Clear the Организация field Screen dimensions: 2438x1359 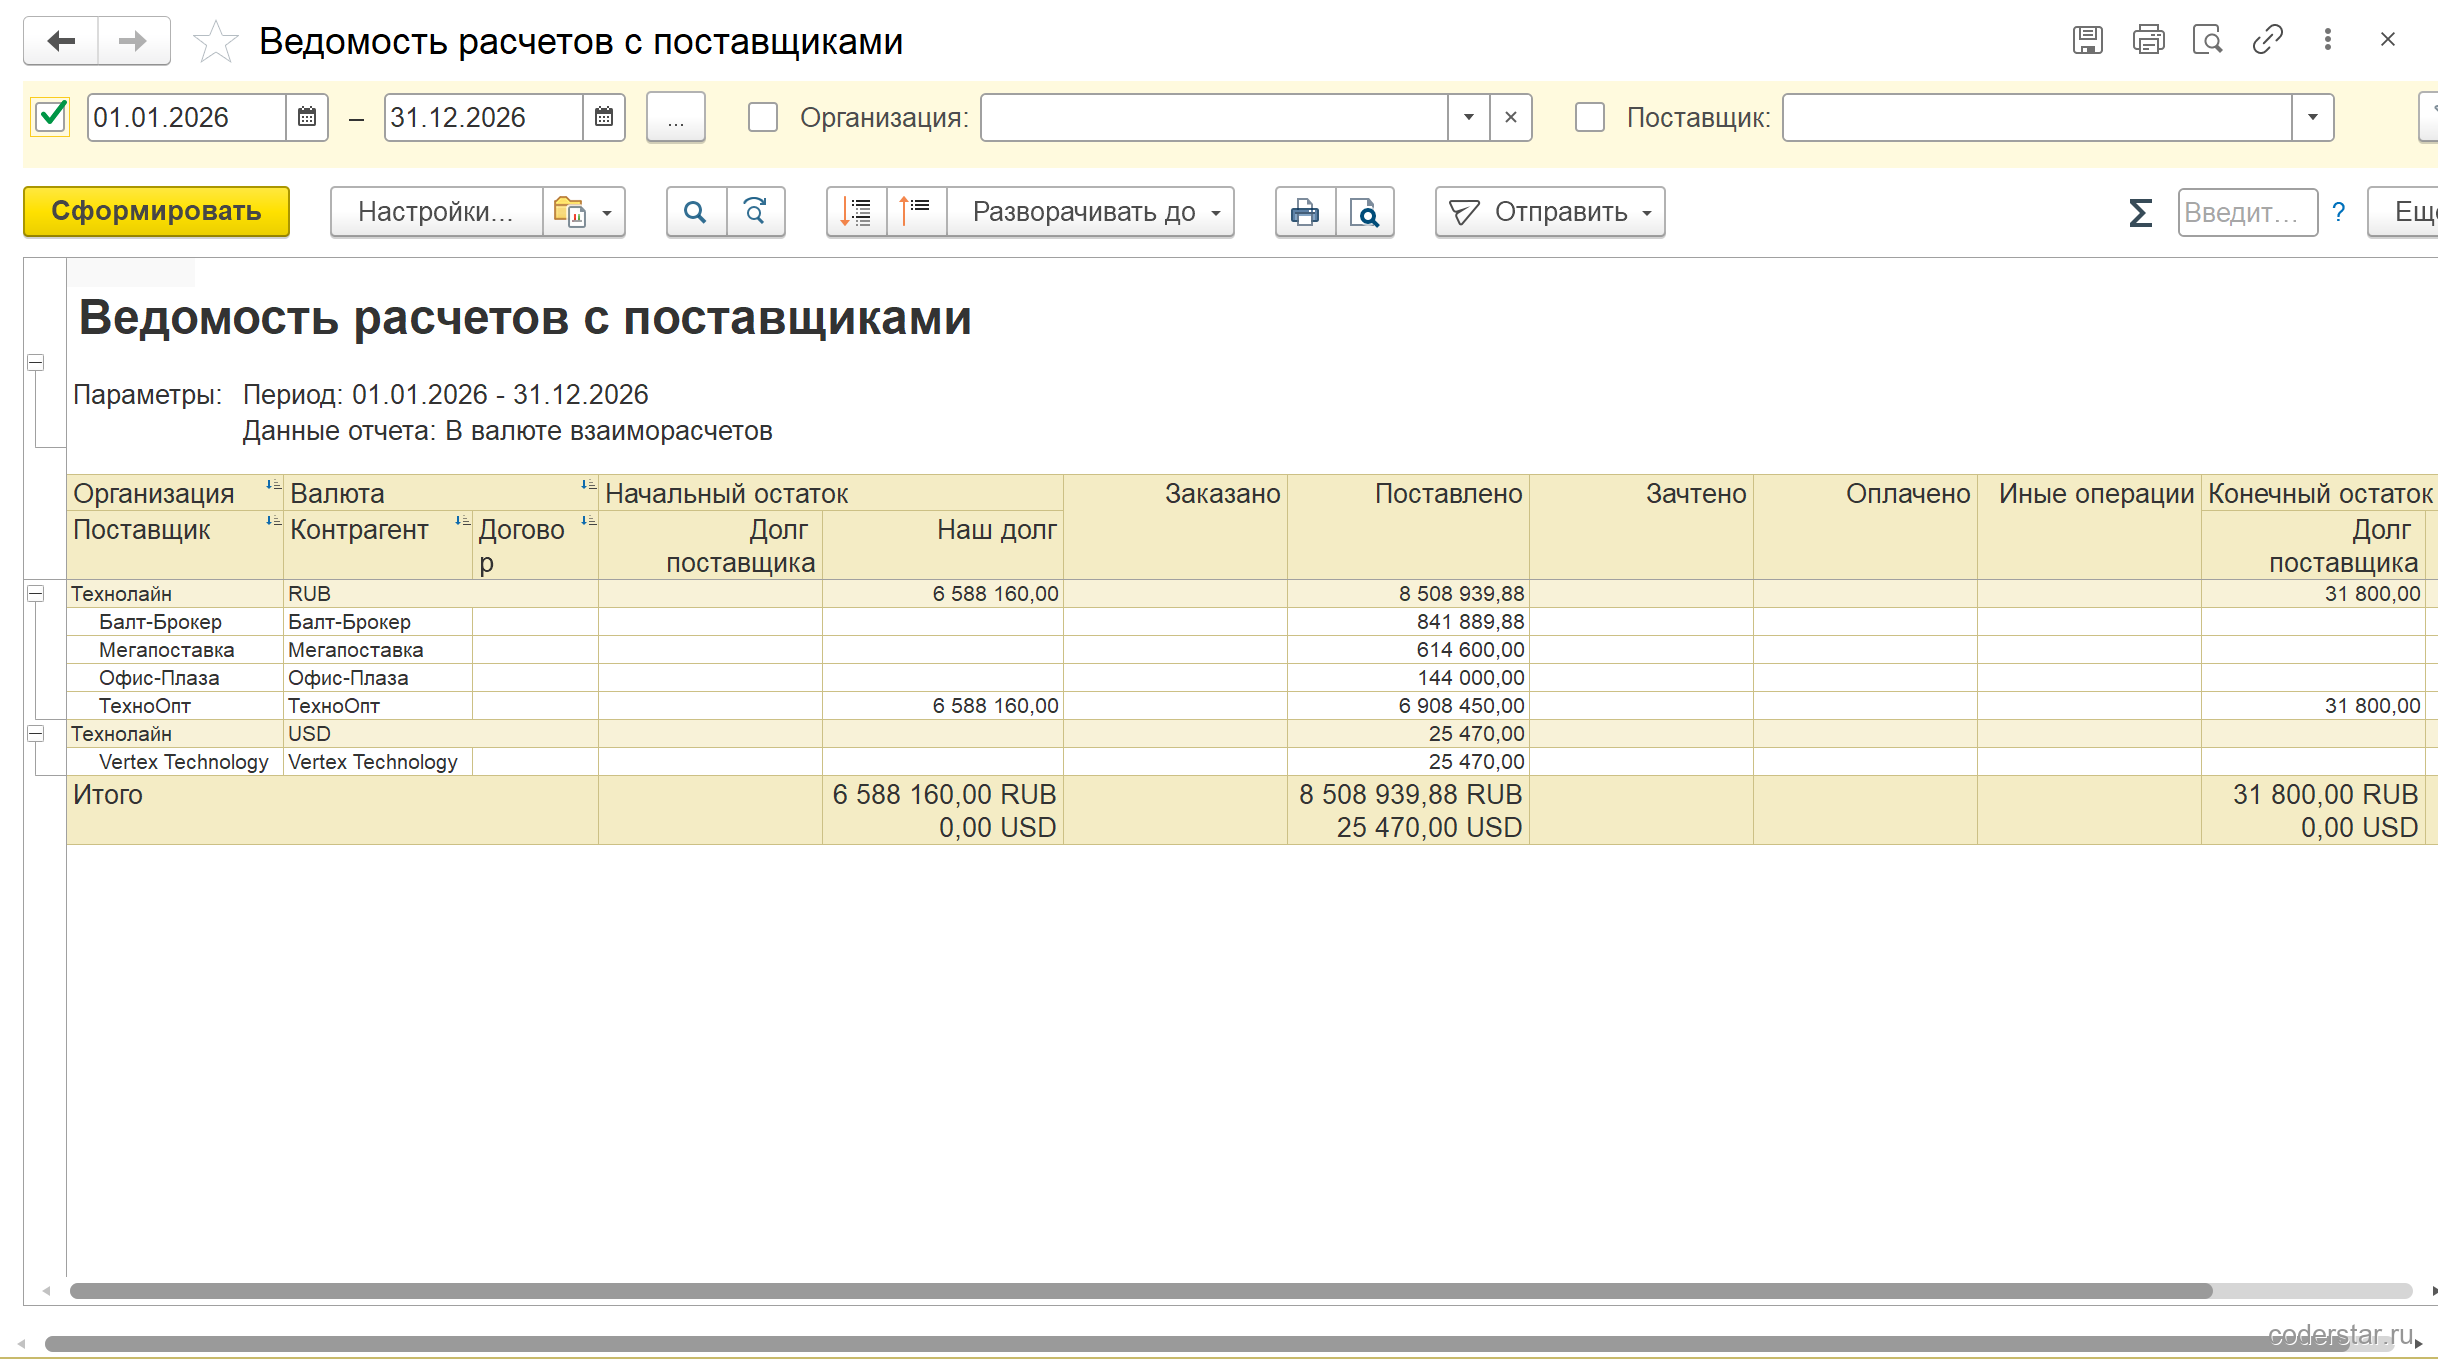(x=1511, y=117)
